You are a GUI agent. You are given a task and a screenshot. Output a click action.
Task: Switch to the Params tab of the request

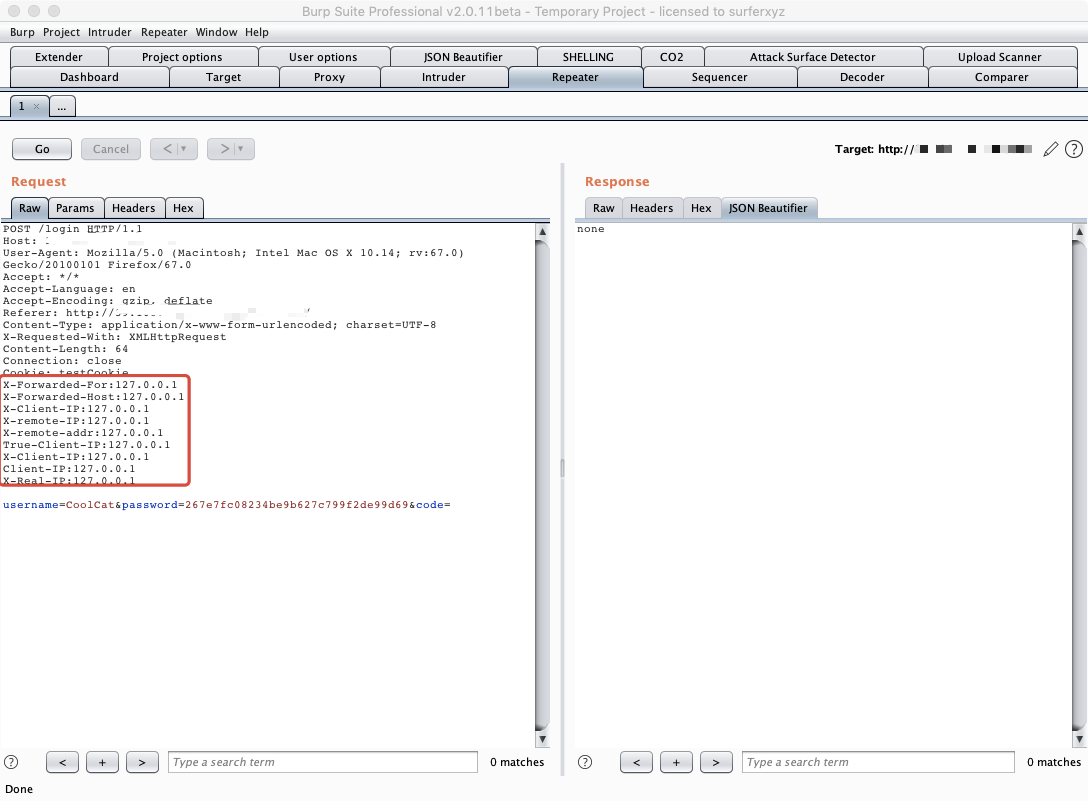pyautogui.click(x=75, y=207)
